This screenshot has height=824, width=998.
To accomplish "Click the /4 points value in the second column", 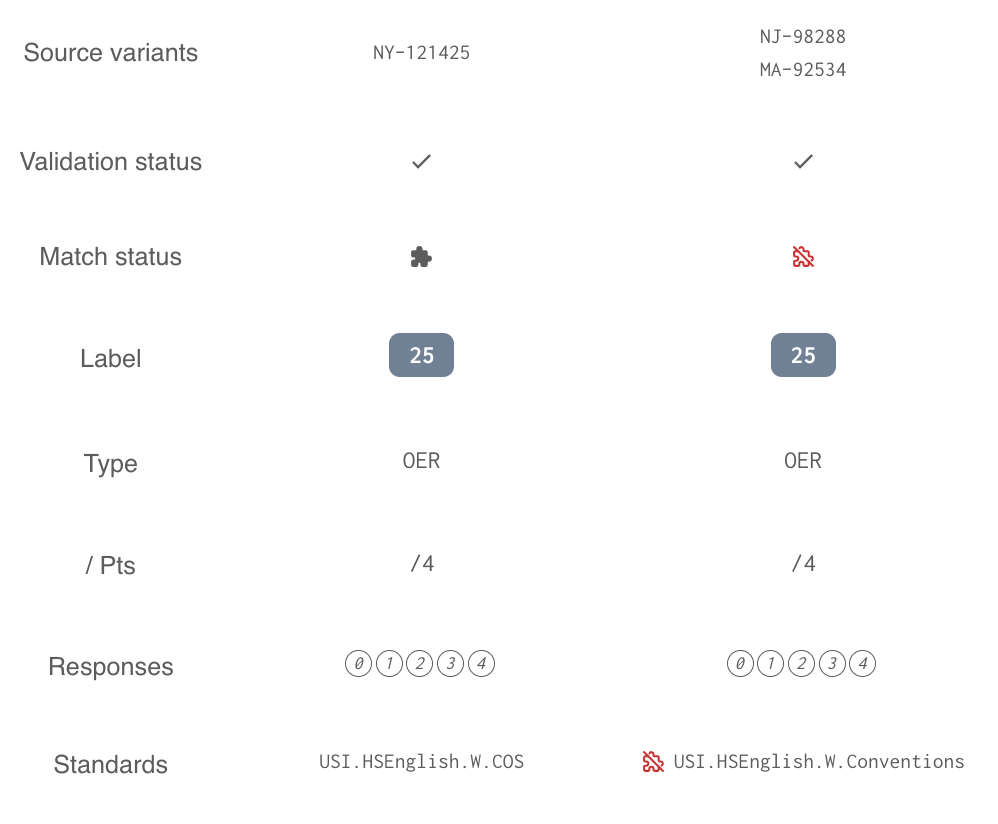I will [x=803, y=563].
